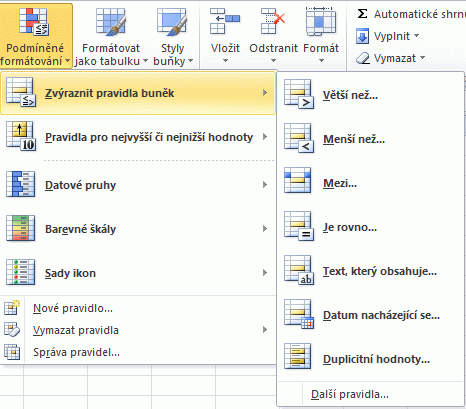The width and height of the screenshot is (466, 409).
Task: Open the Styly buňky dropdown arrow
Action: pos(190,61)
